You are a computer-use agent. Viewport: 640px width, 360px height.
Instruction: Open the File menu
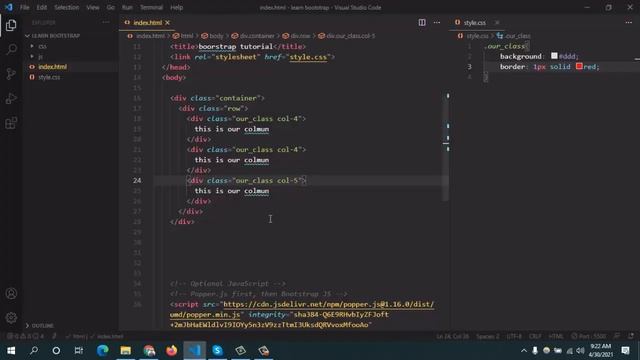click(24, 7)
